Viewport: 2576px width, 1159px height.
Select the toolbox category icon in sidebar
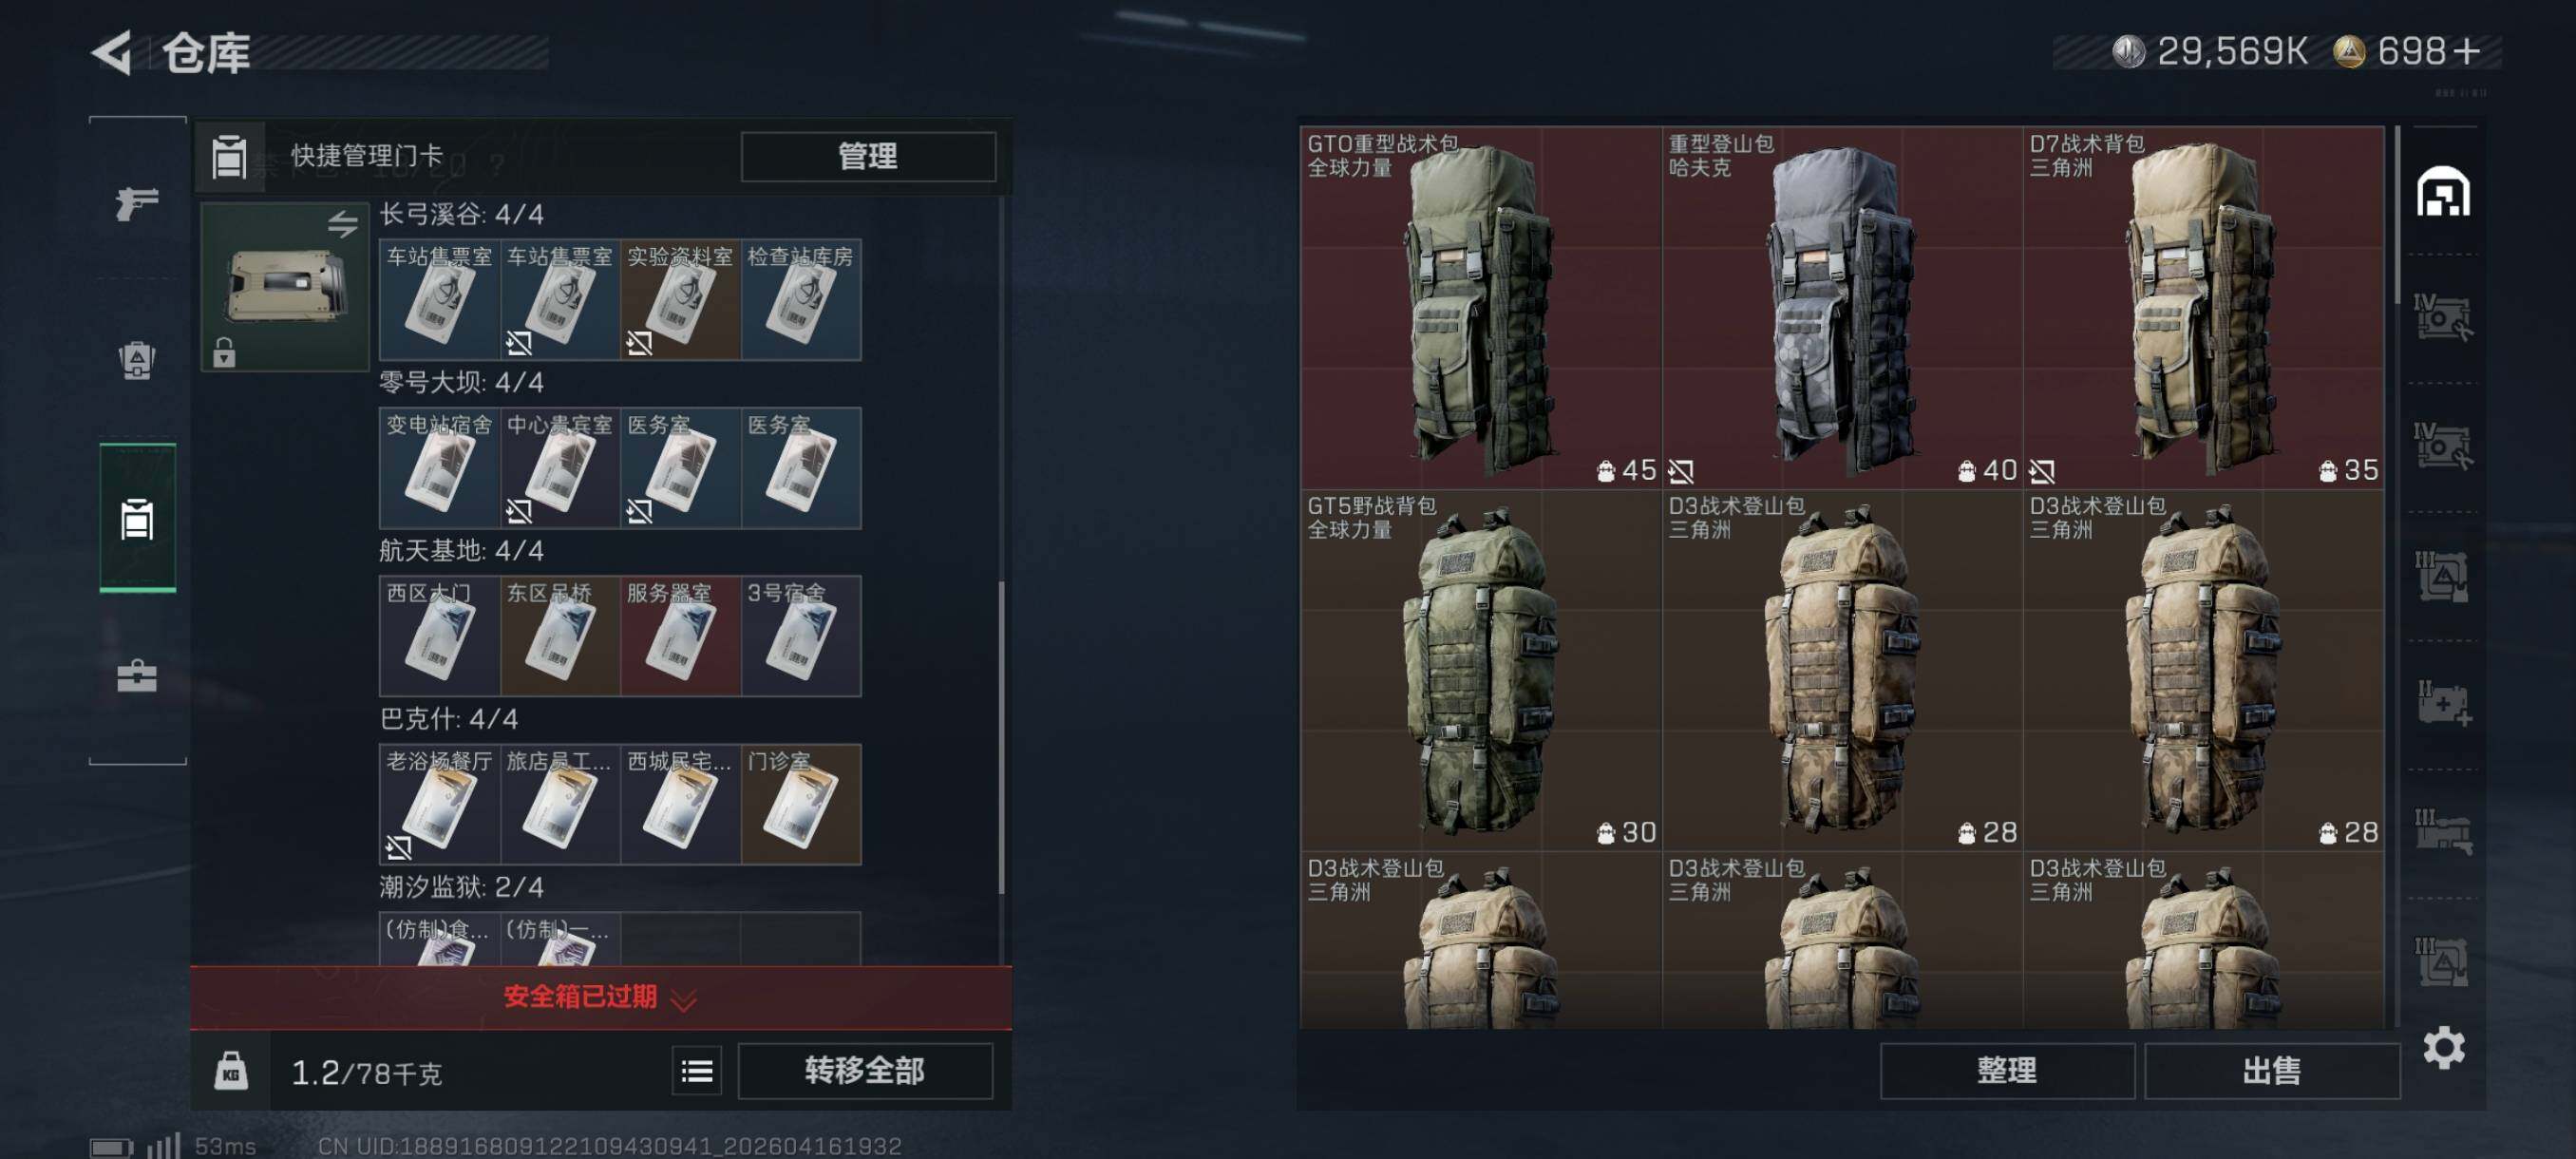pos(137,676)
